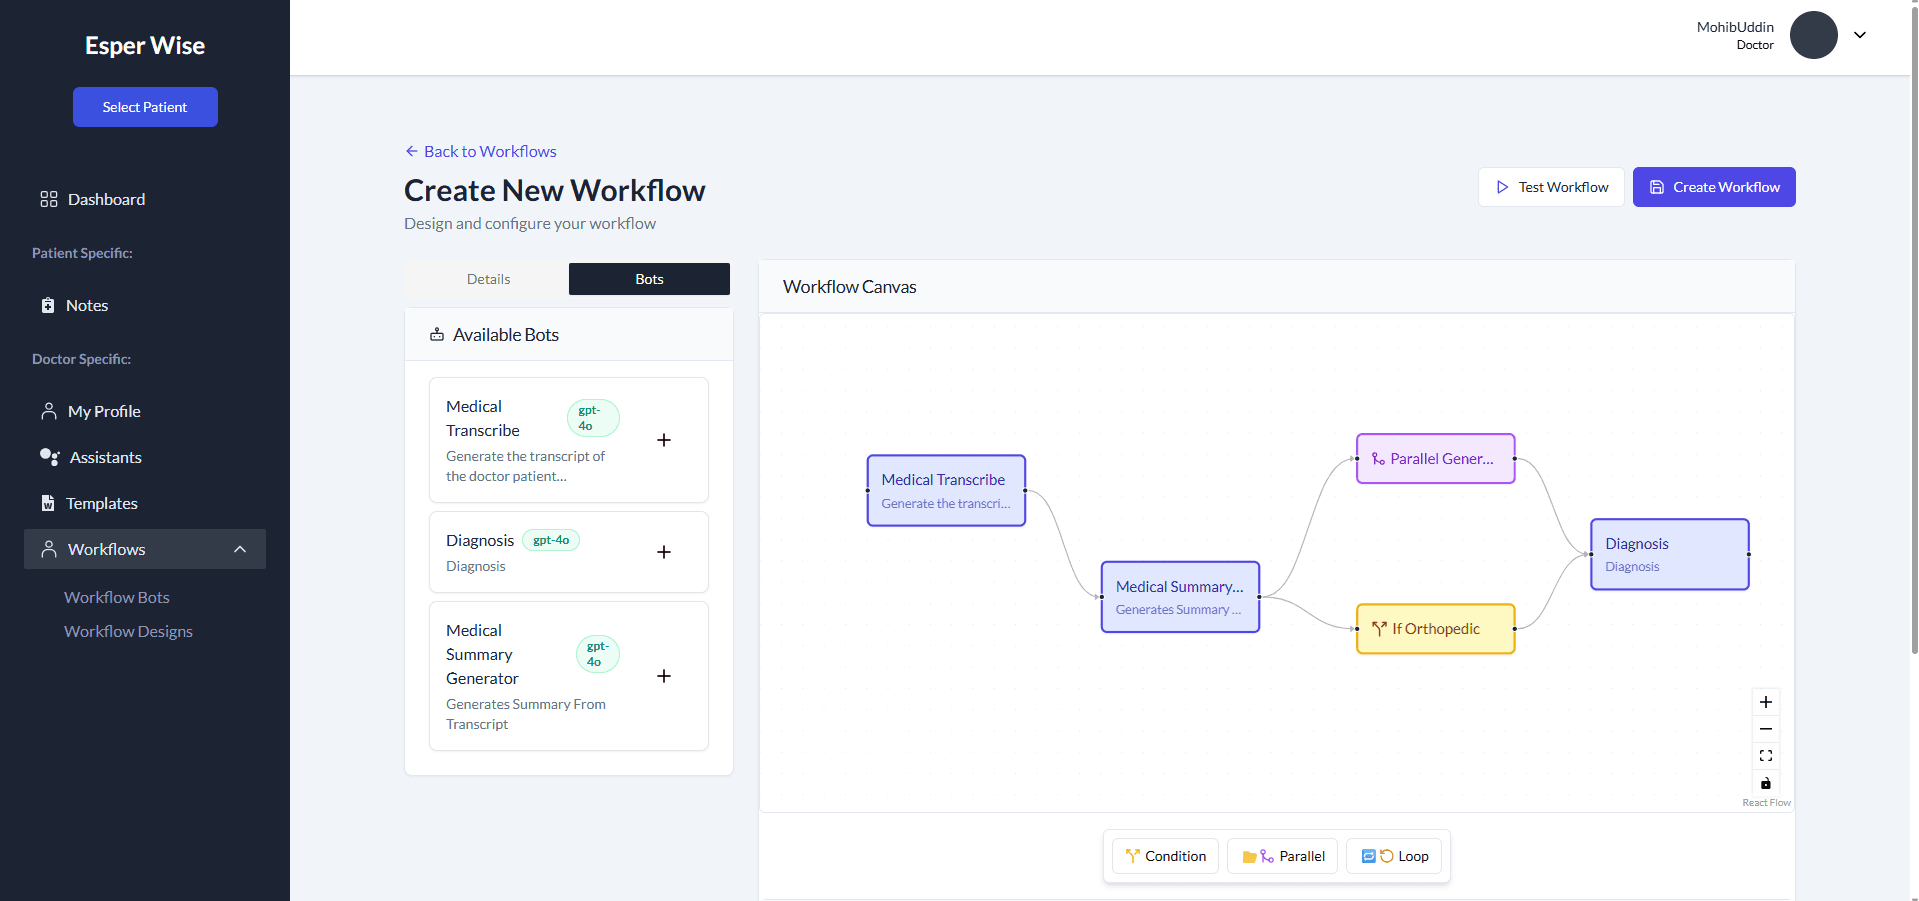This screenshot has height=901, width=1919.
Task: Select the Loop node tool
Action: [x=1394, y=856]
